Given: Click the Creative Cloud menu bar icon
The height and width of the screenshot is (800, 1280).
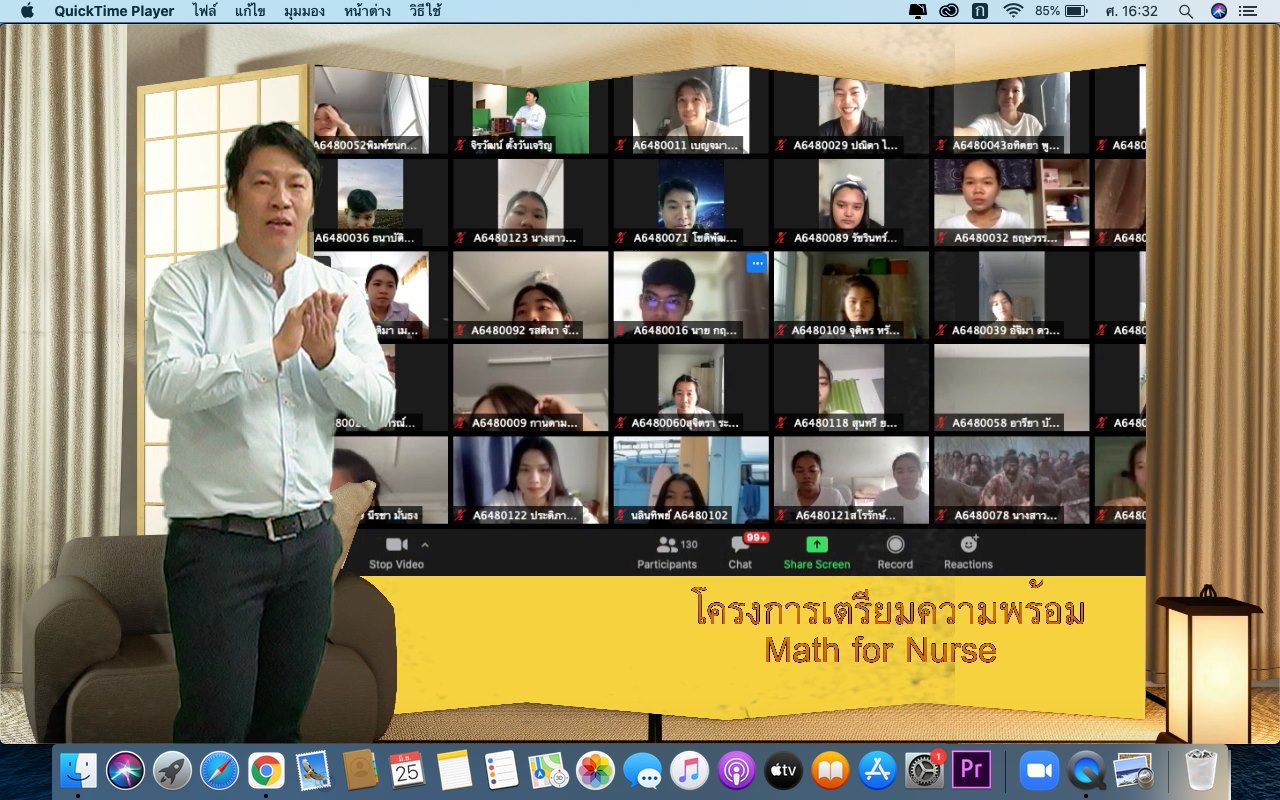Looking at the screenshot, I should click(x=949, y=11).
